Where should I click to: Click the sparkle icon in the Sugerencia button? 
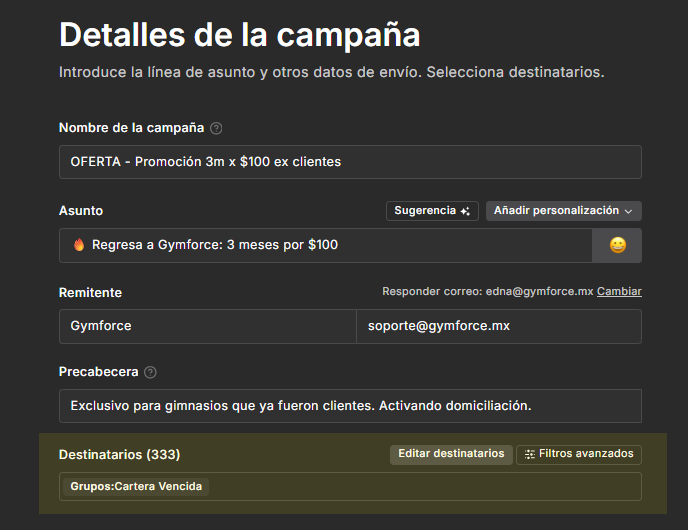click(x=465, y=211)
